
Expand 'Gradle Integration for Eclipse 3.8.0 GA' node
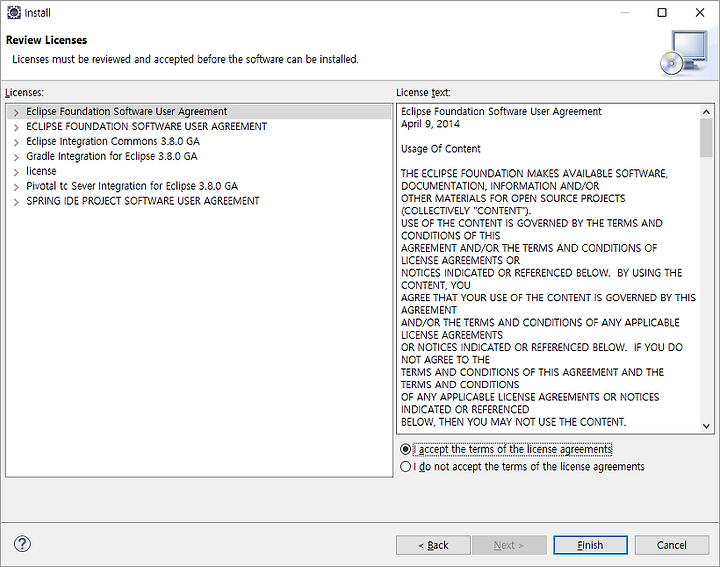click(x=16, y=157)
